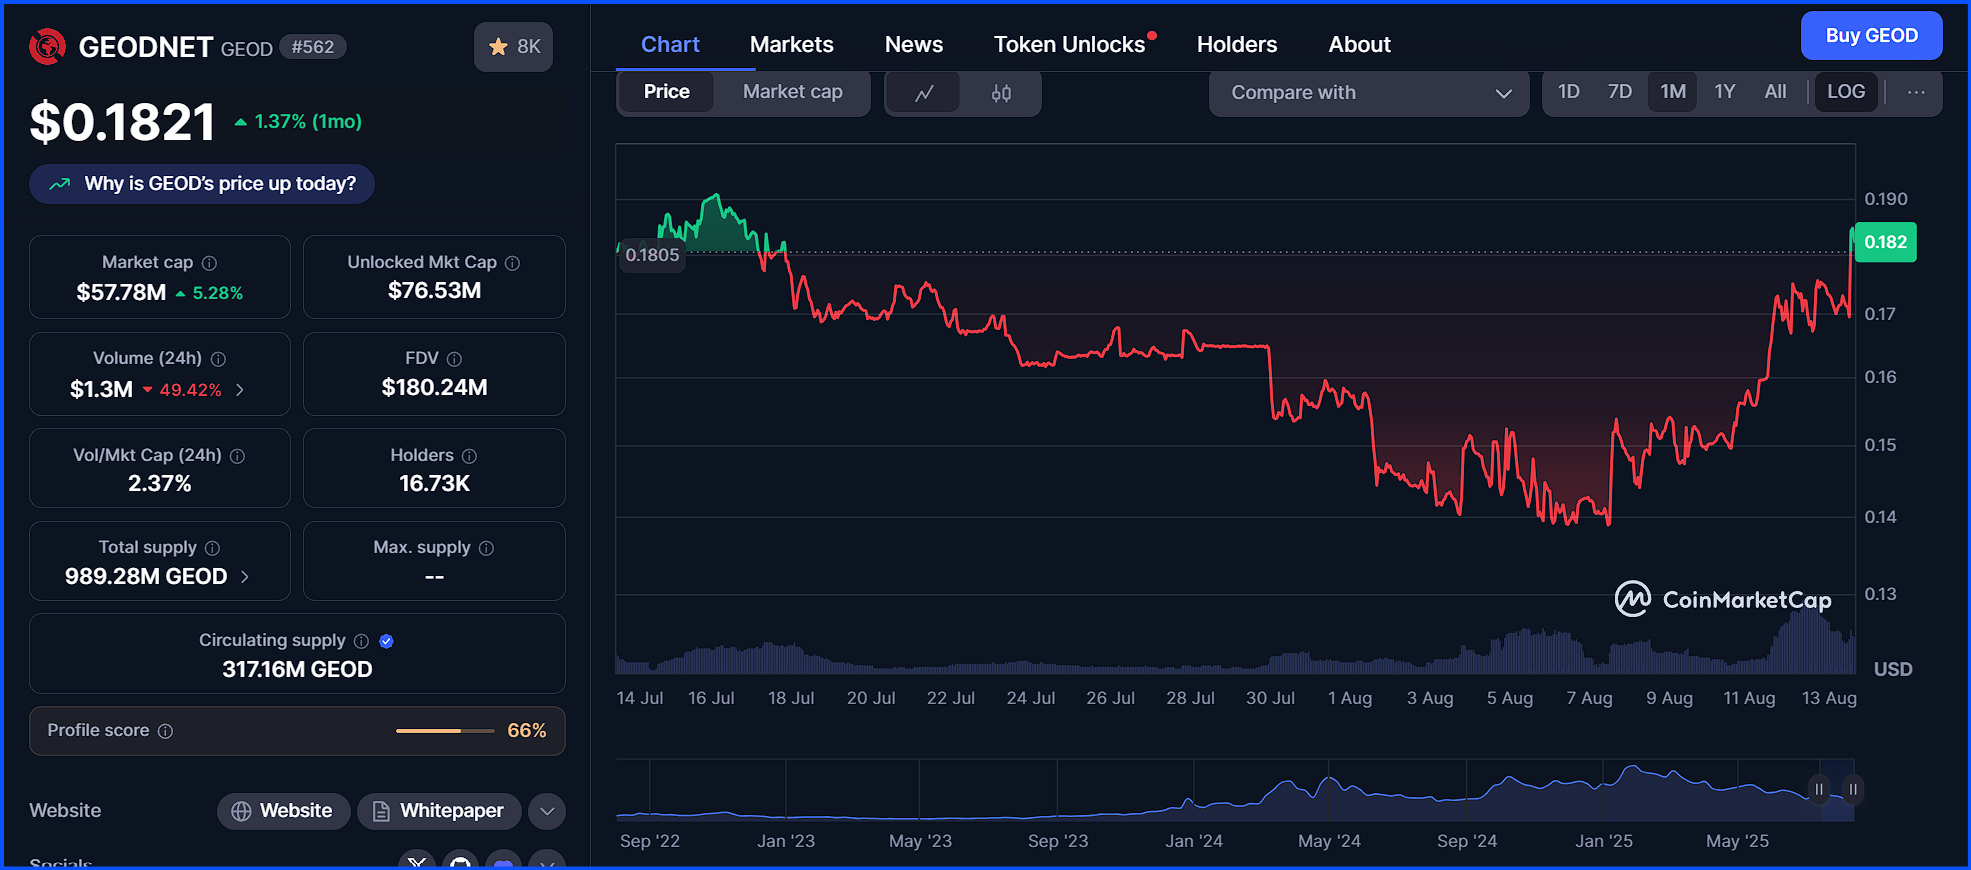Click info icon next to Max. supply
Viewport: 1971px width, 870px height.
pos(486,548)
